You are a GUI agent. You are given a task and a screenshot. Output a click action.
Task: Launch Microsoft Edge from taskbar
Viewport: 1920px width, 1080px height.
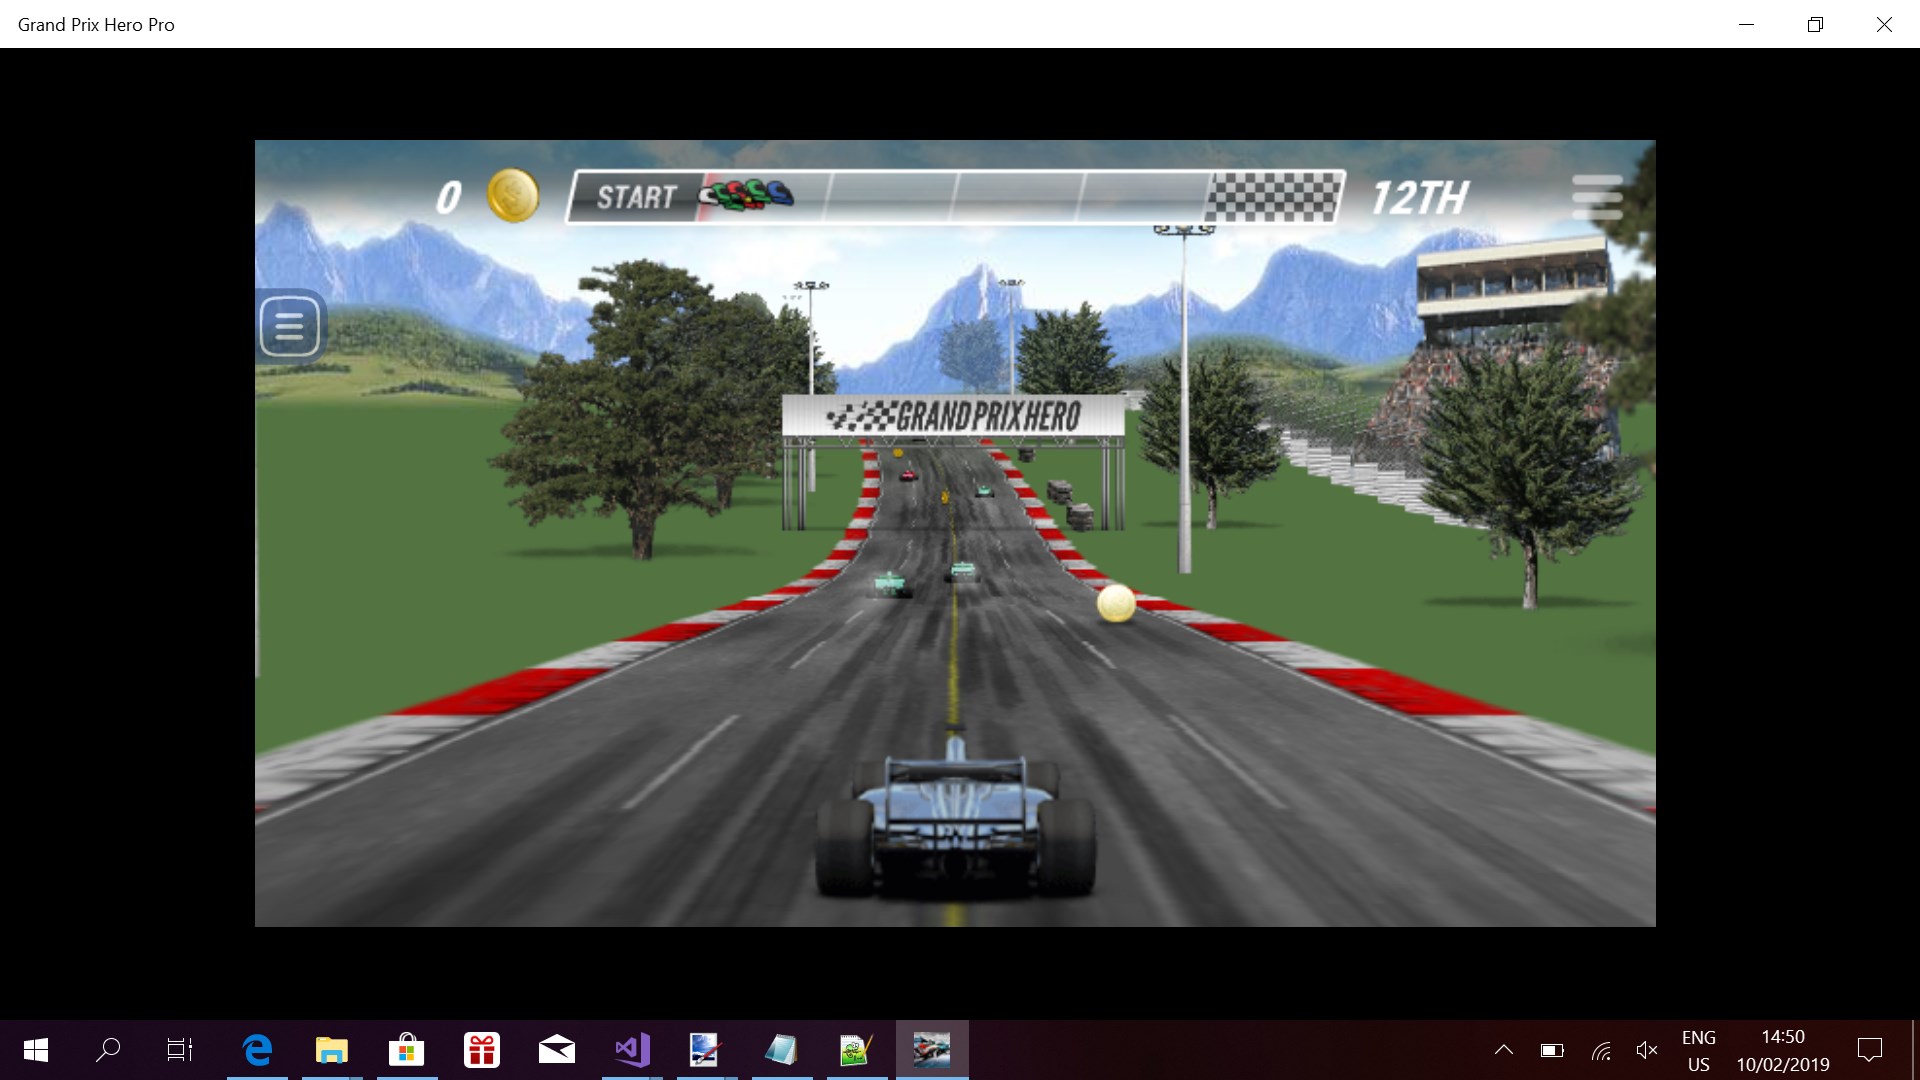point(257,1050)
